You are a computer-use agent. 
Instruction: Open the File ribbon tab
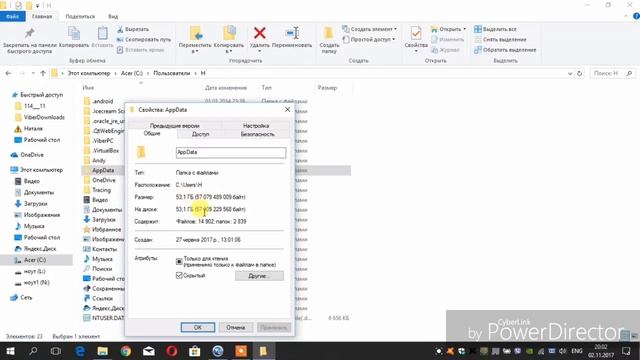(x=13, y=16)
